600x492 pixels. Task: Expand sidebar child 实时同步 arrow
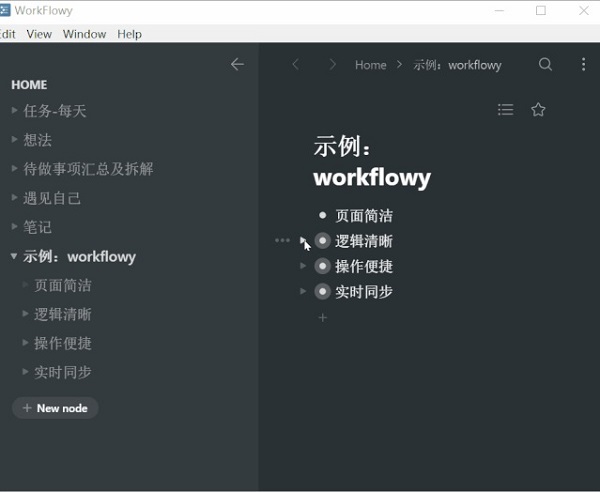click(x=25, y=371)
